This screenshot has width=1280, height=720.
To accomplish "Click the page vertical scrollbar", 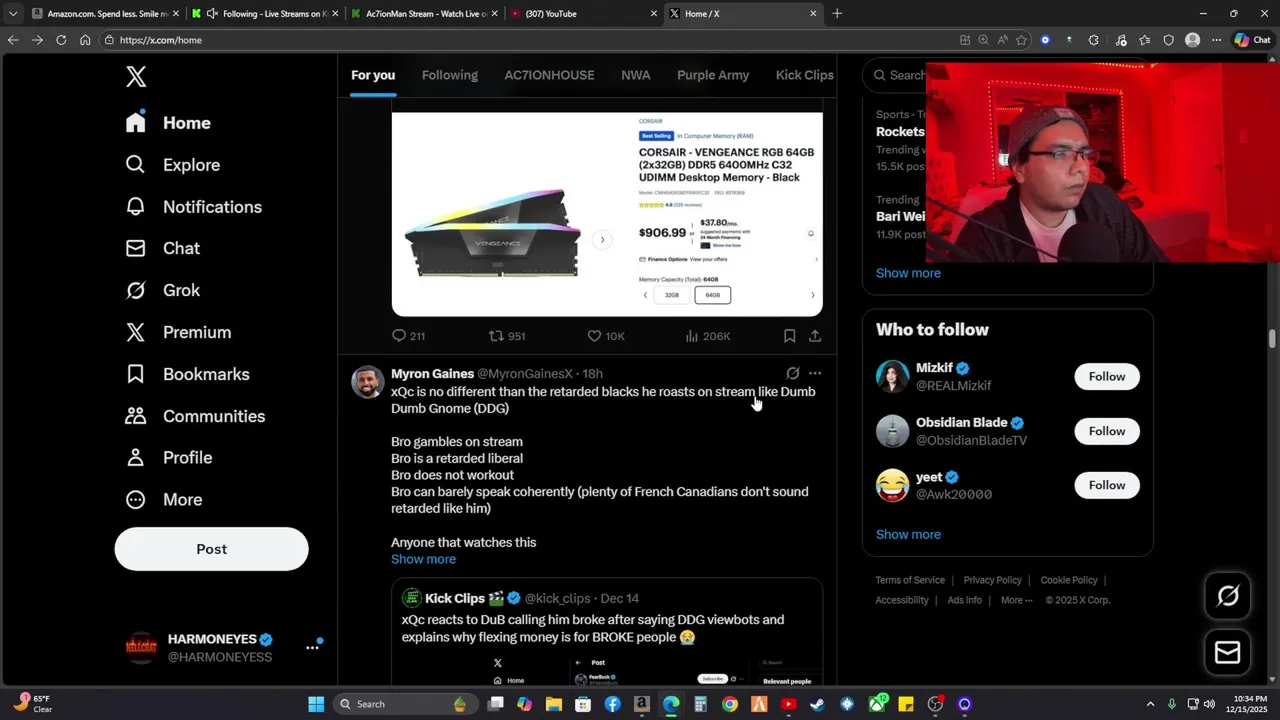I will (1272, 338).
